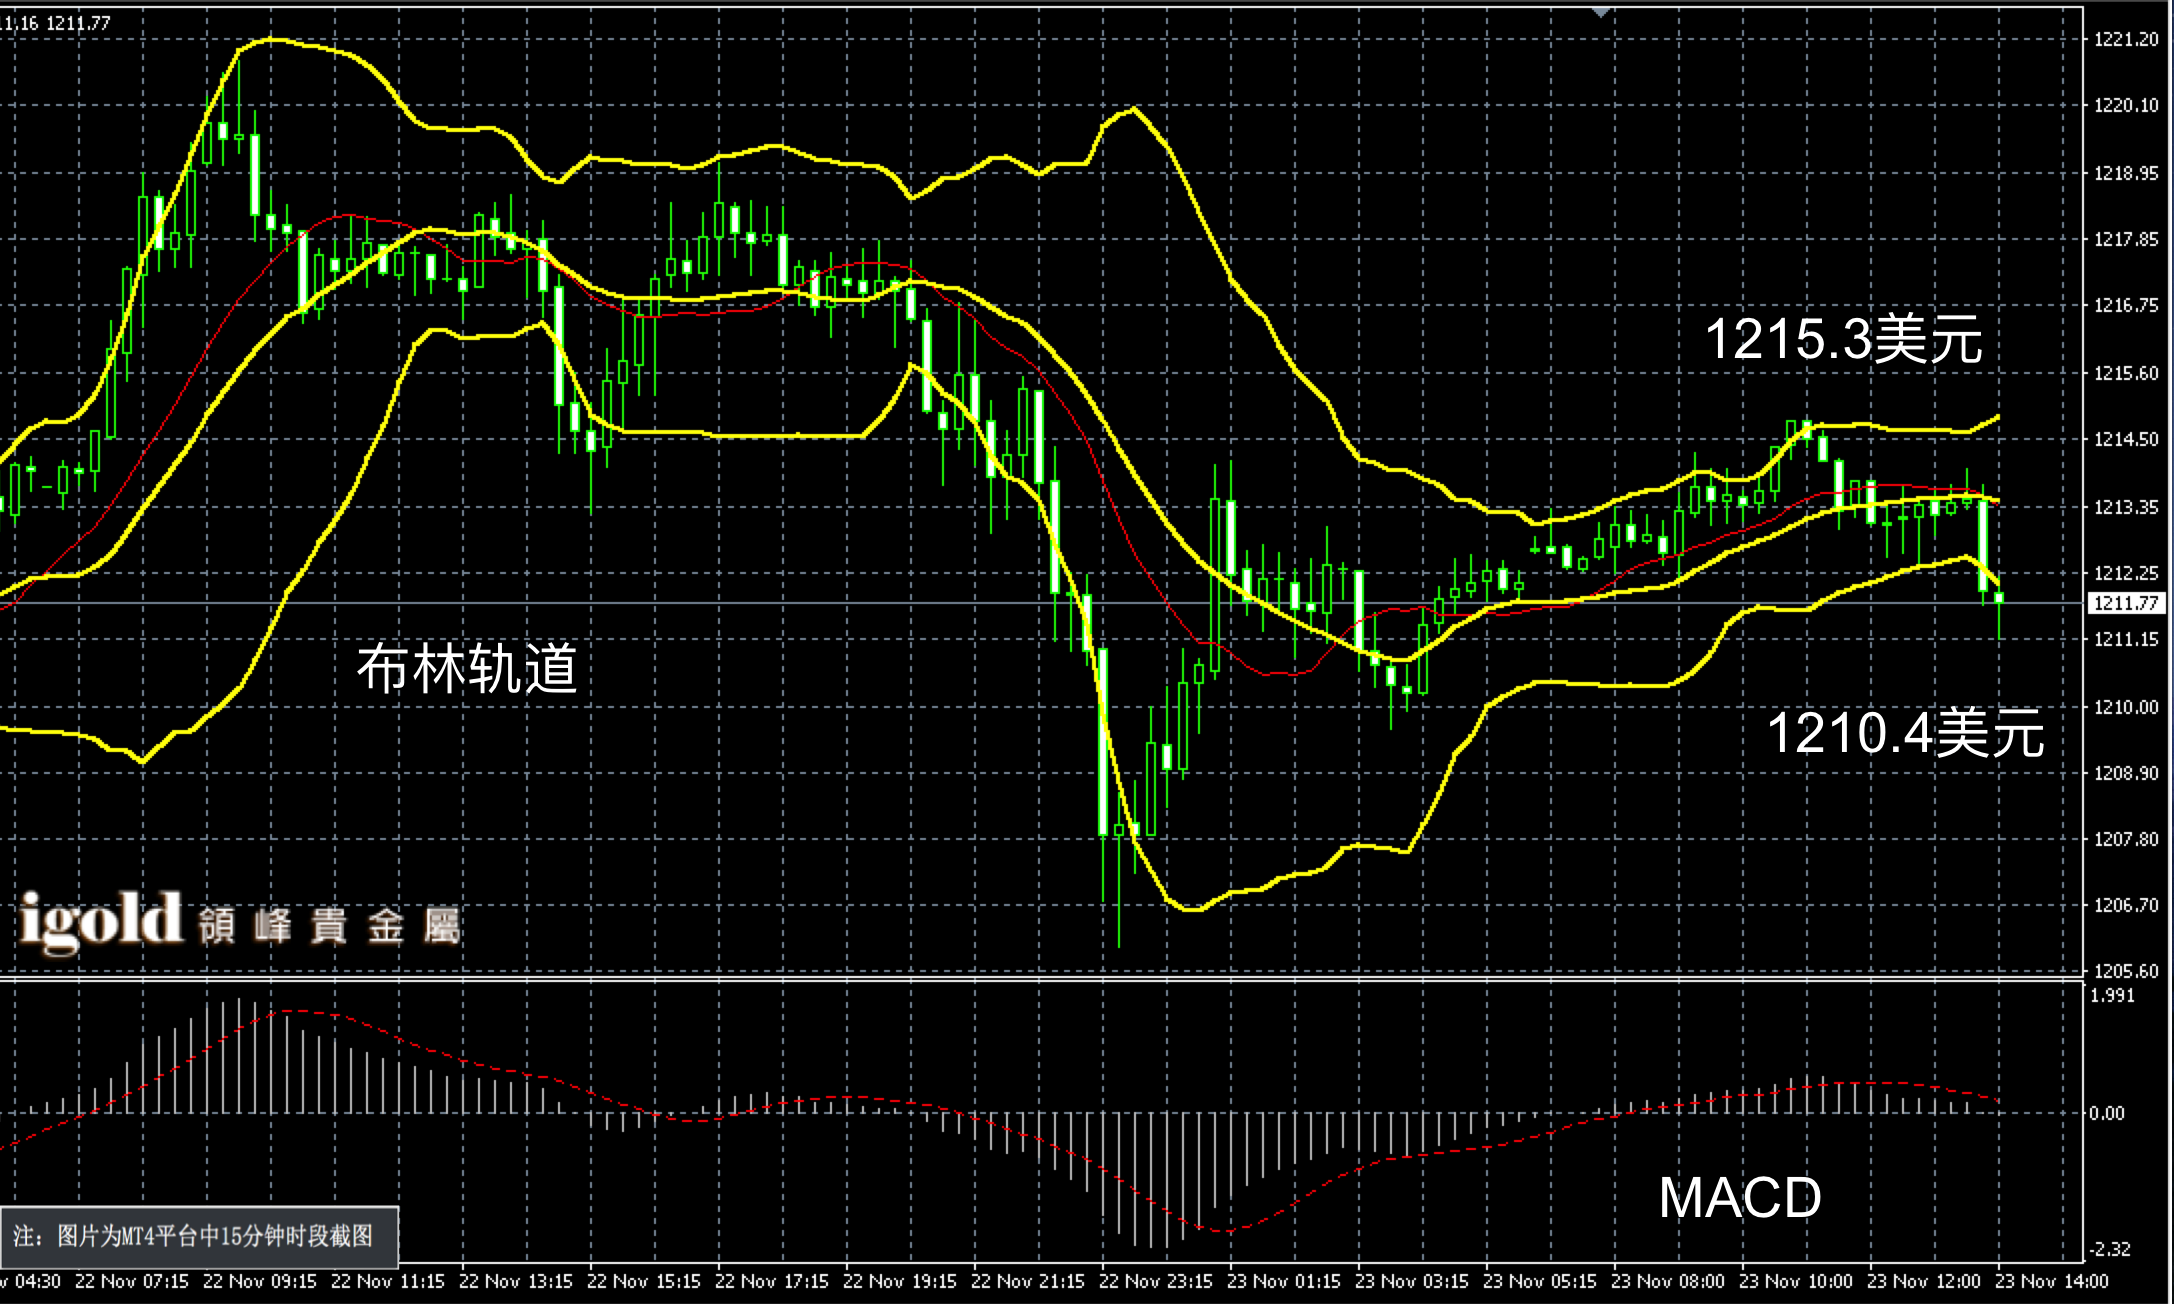This screenshot has width=2174, height=1304.
Task: Click the current price tag 1211.77
Action: (x=2126, y=603)
